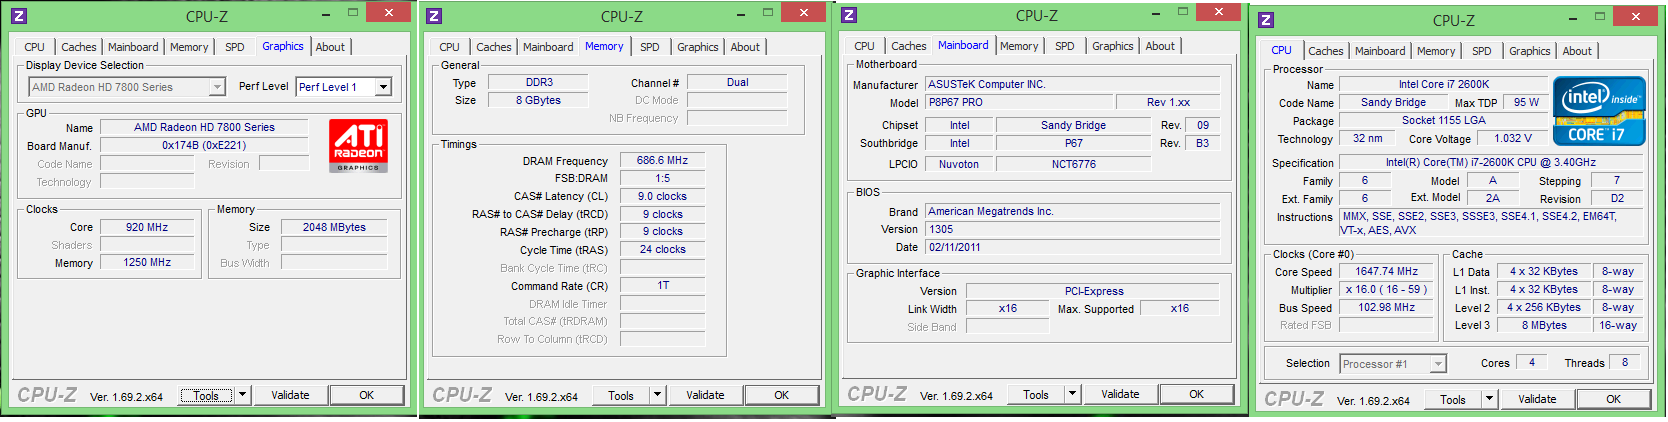Open SPD tab in Memory window
1668x422 pixels.
650,47
